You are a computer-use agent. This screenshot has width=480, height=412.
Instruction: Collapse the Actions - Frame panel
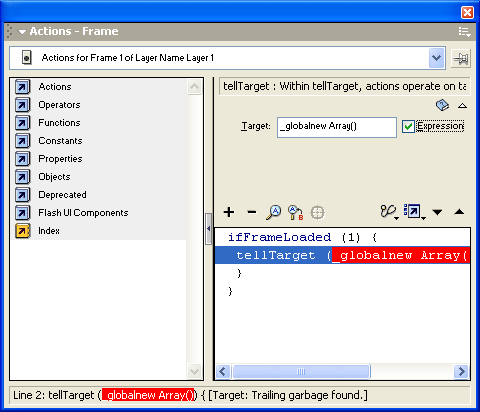point(22,32)
